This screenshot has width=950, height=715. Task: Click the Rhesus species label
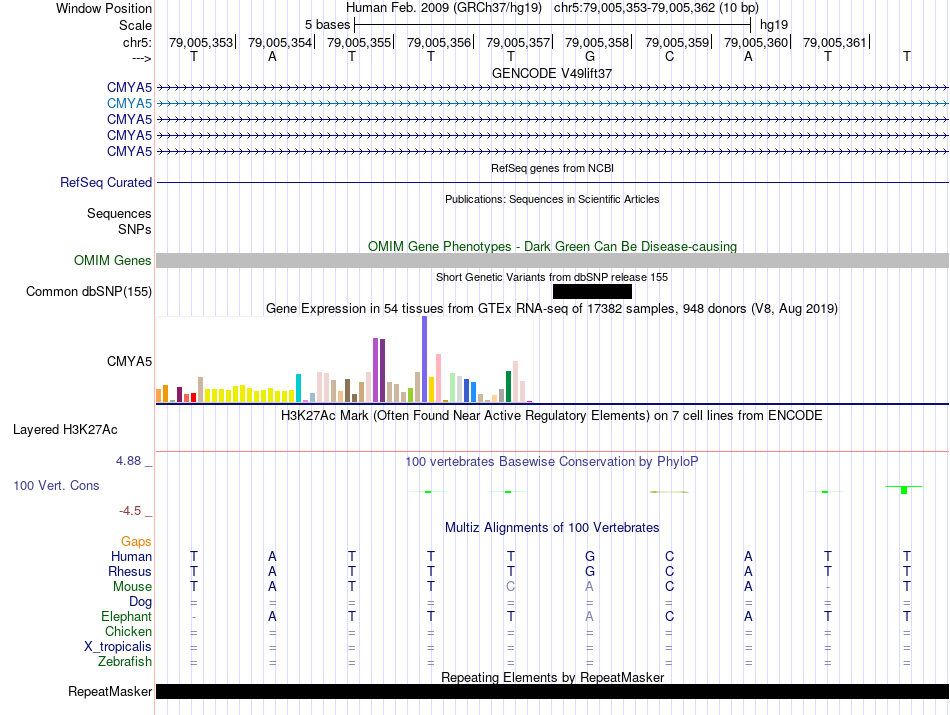129,572
